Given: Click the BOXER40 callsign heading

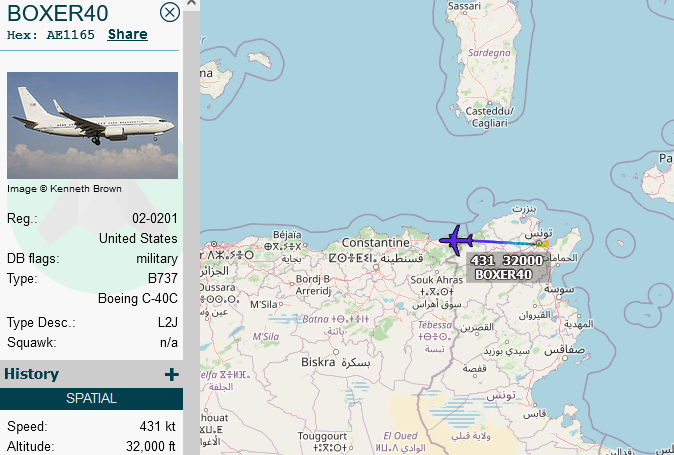Looking at the screenshot, I should (x=58, y=13).
